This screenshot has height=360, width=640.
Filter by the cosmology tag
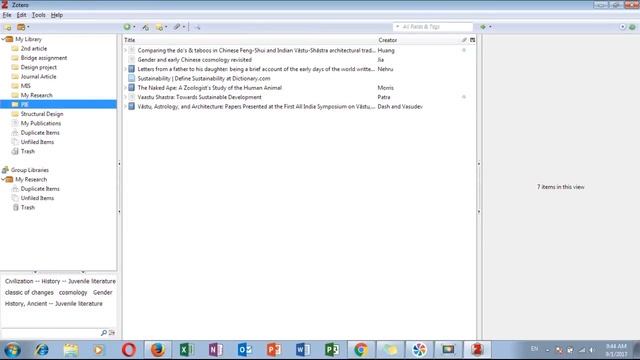(73, 293)
